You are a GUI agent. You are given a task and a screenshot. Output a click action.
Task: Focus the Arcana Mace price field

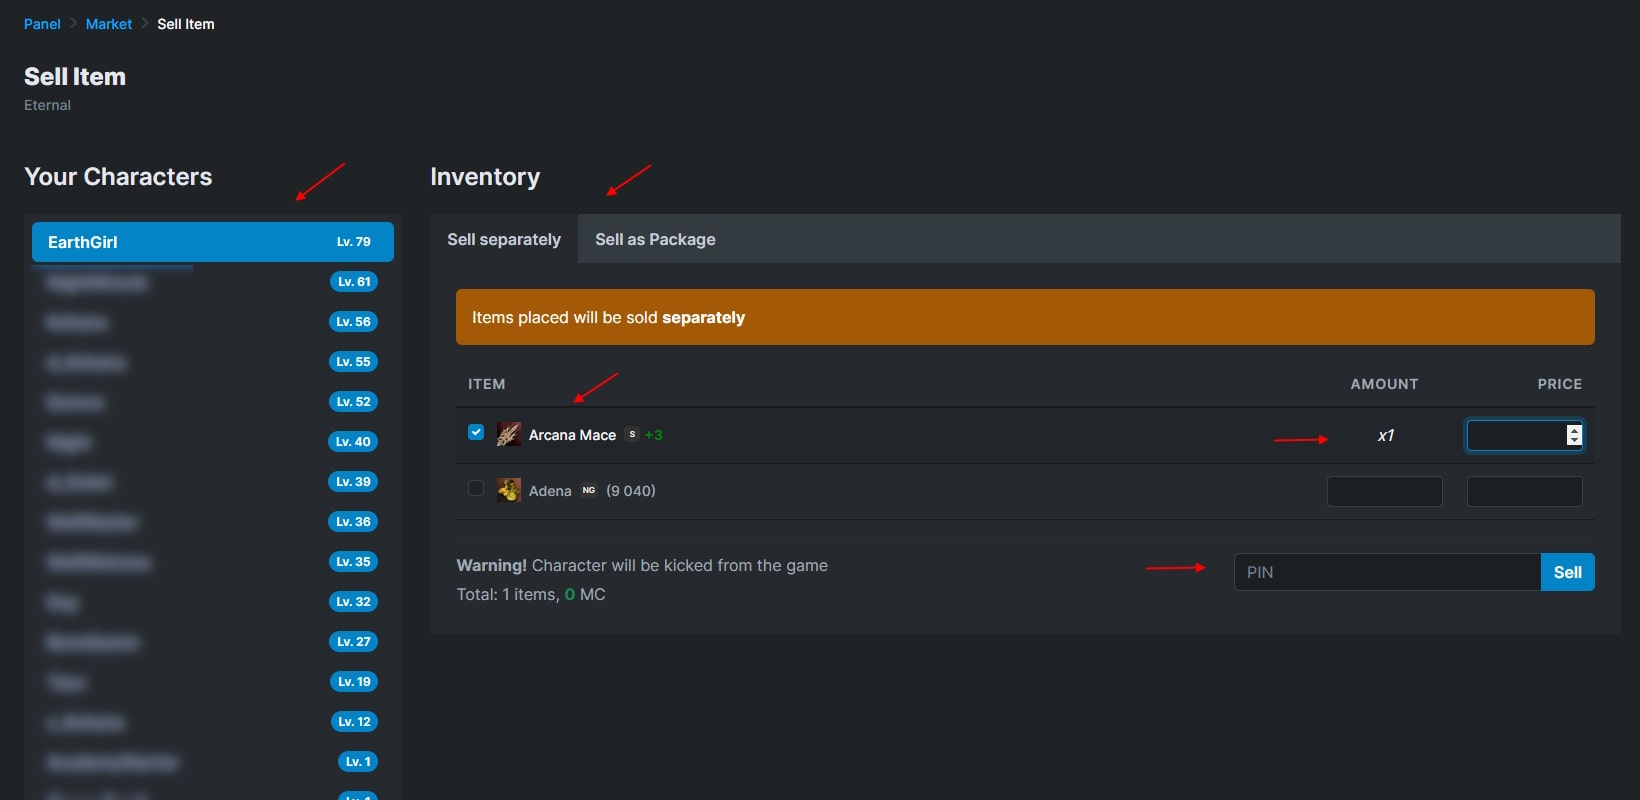[x=1514, y=435]
